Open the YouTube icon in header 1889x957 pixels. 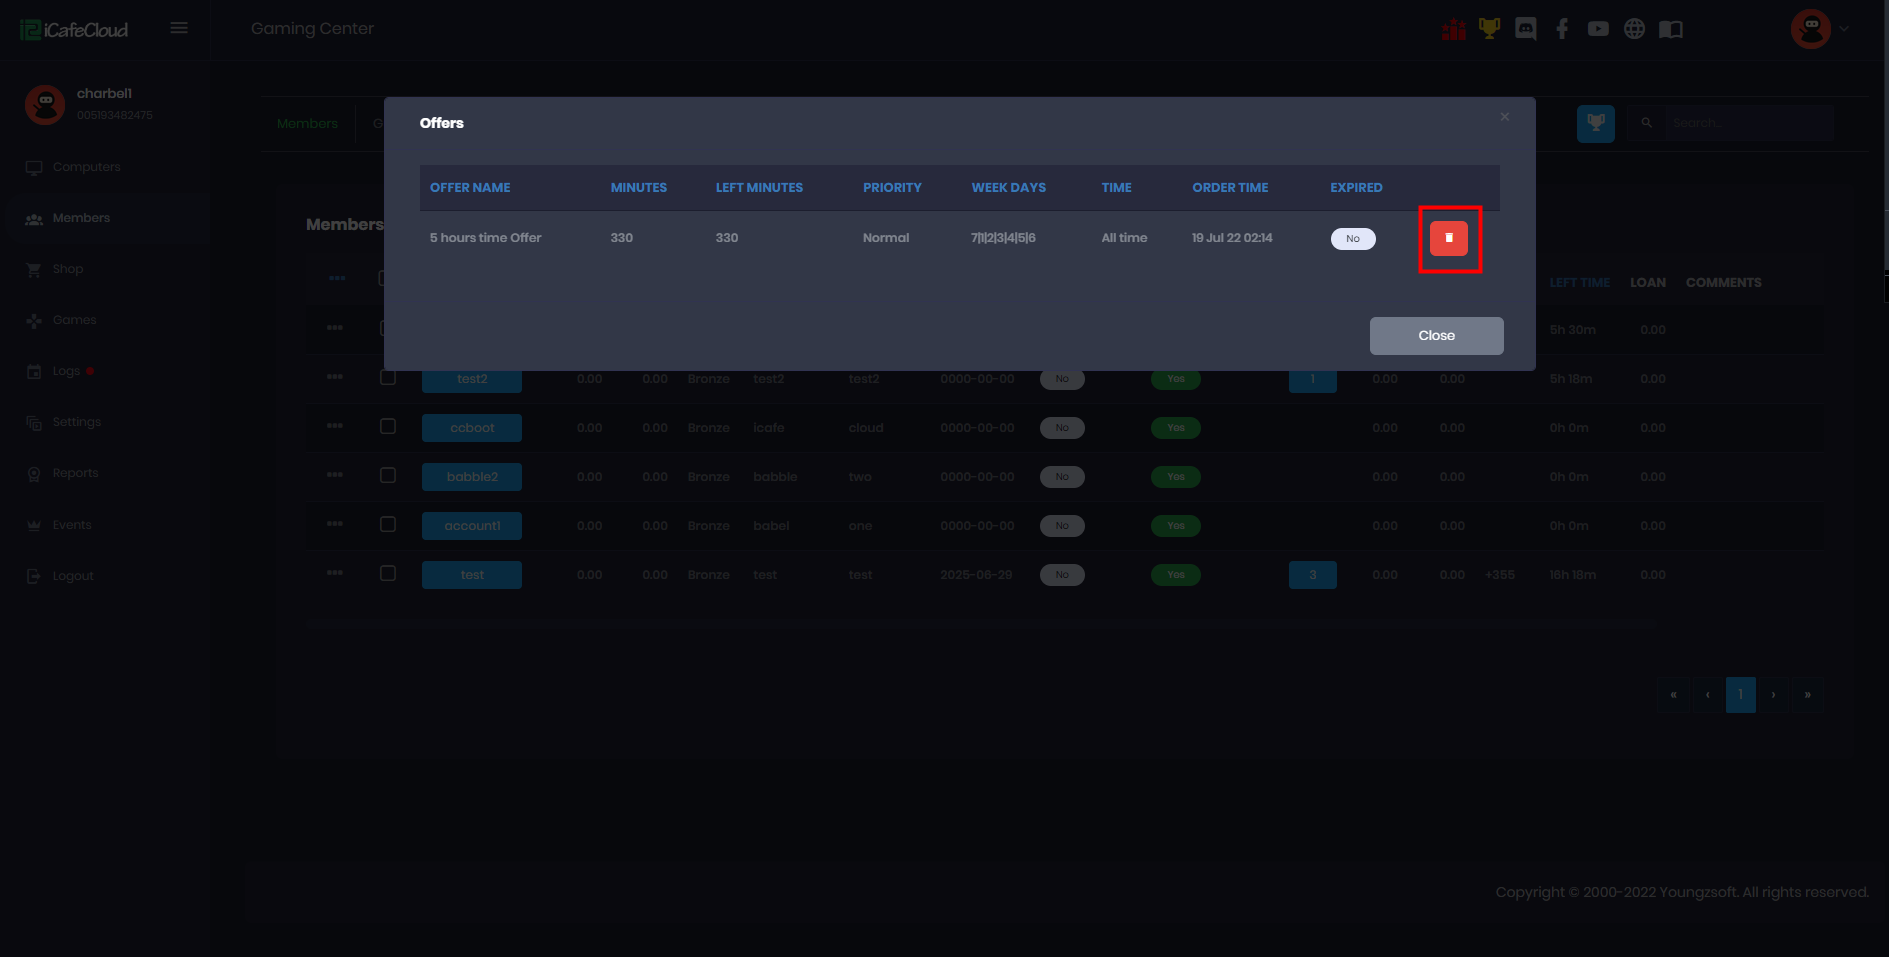coord(1598,29)
